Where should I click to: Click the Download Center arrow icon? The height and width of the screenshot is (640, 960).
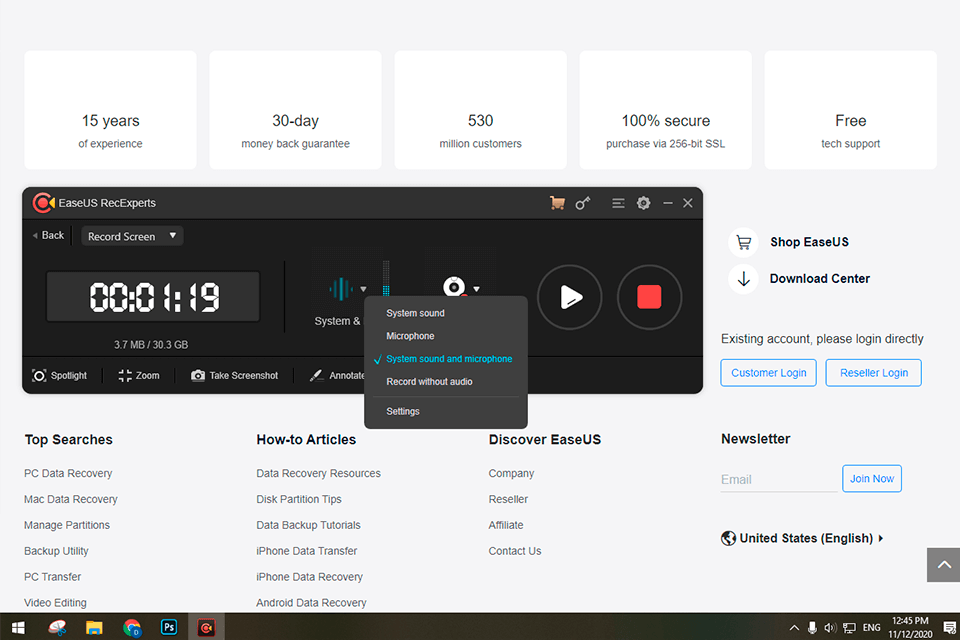click(x=743, y=279)
